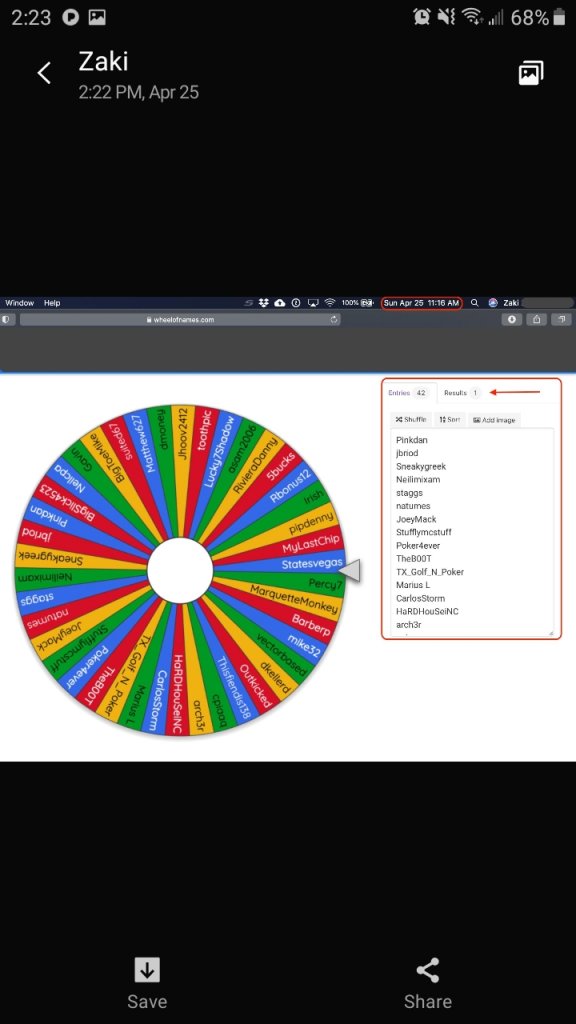The width and height of the screenshot is (576, 1024).
Task: Click the Shuffle button
Action: [x=411, y=420]
